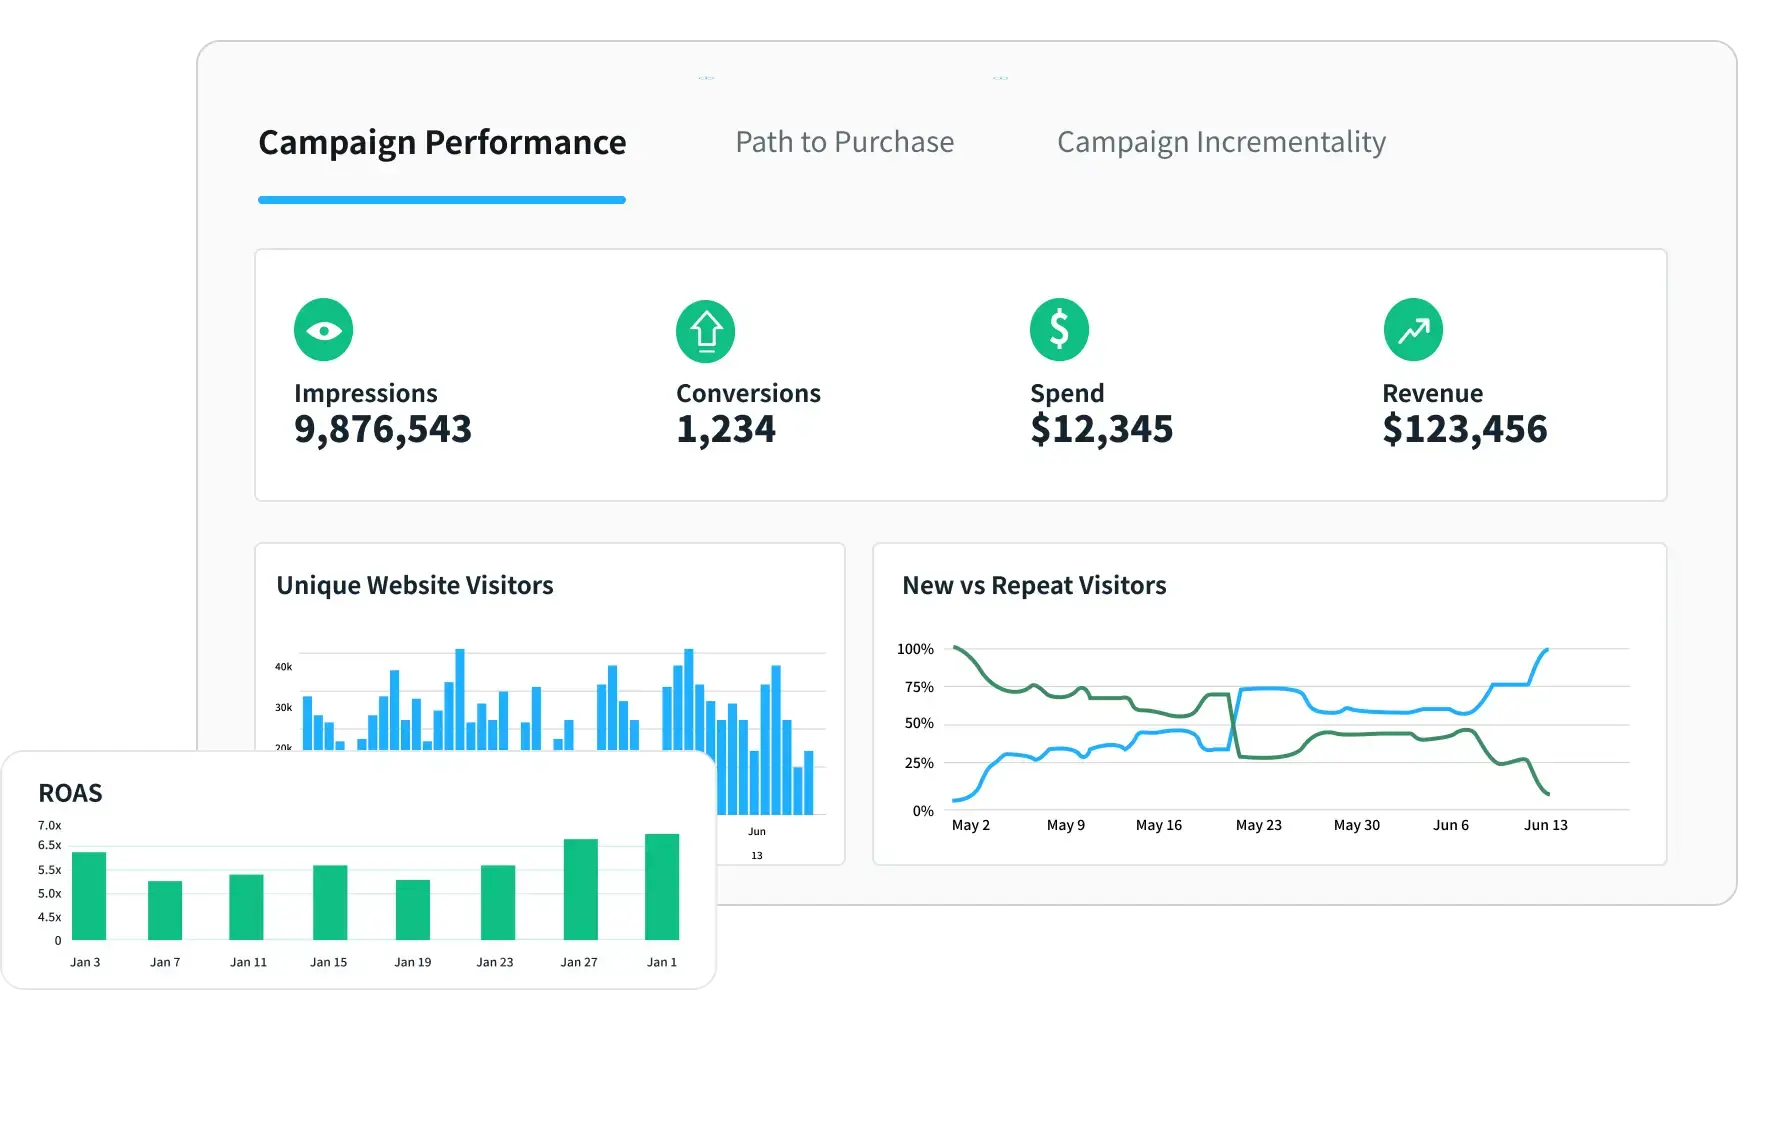Select the Jan 3 bar in ROAS chart

point(89,895)
